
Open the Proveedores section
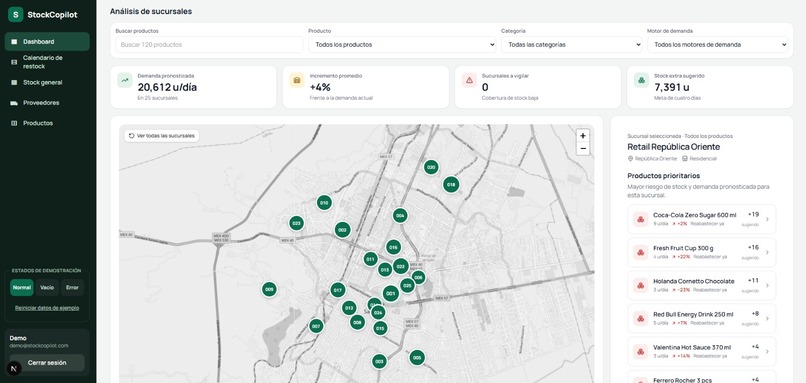click(x=47, y=103)
